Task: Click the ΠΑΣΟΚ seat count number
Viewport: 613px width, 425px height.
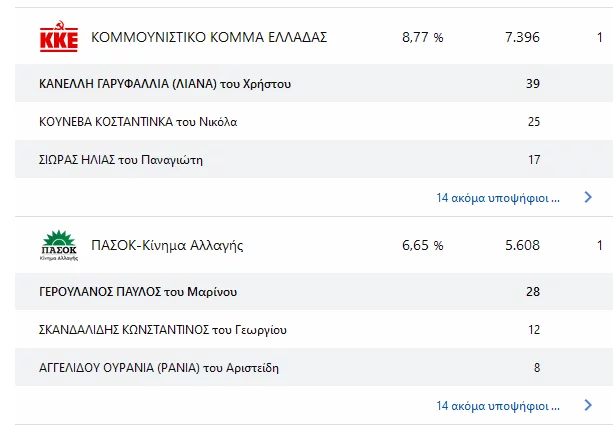Action: pyautogui.click(x=599, y=245)
